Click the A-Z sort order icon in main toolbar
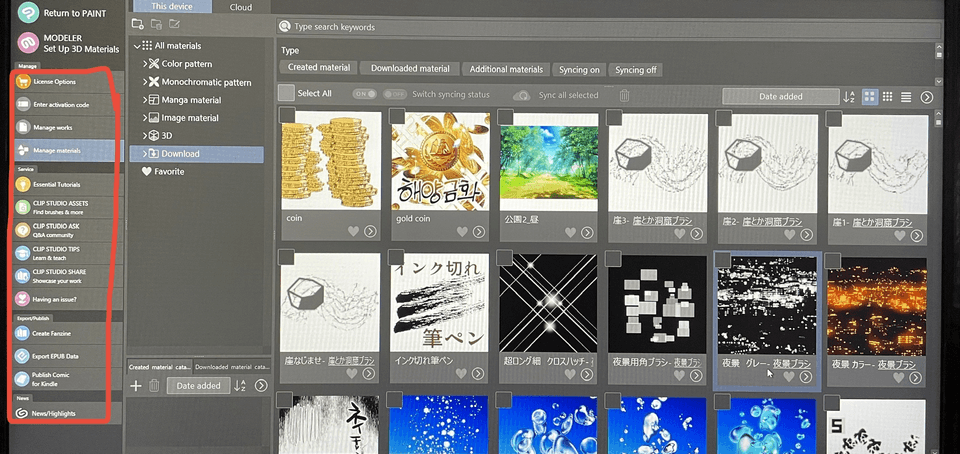The width and height of the screenshot is (960, 454). coord(849,97)
